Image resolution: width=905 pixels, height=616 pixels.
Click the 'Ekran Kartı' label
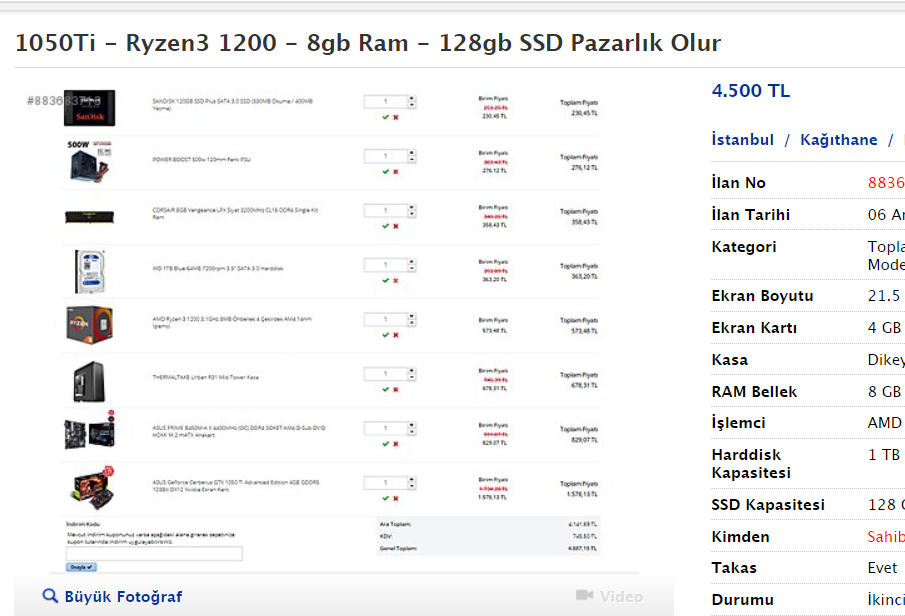pos(754,327)
